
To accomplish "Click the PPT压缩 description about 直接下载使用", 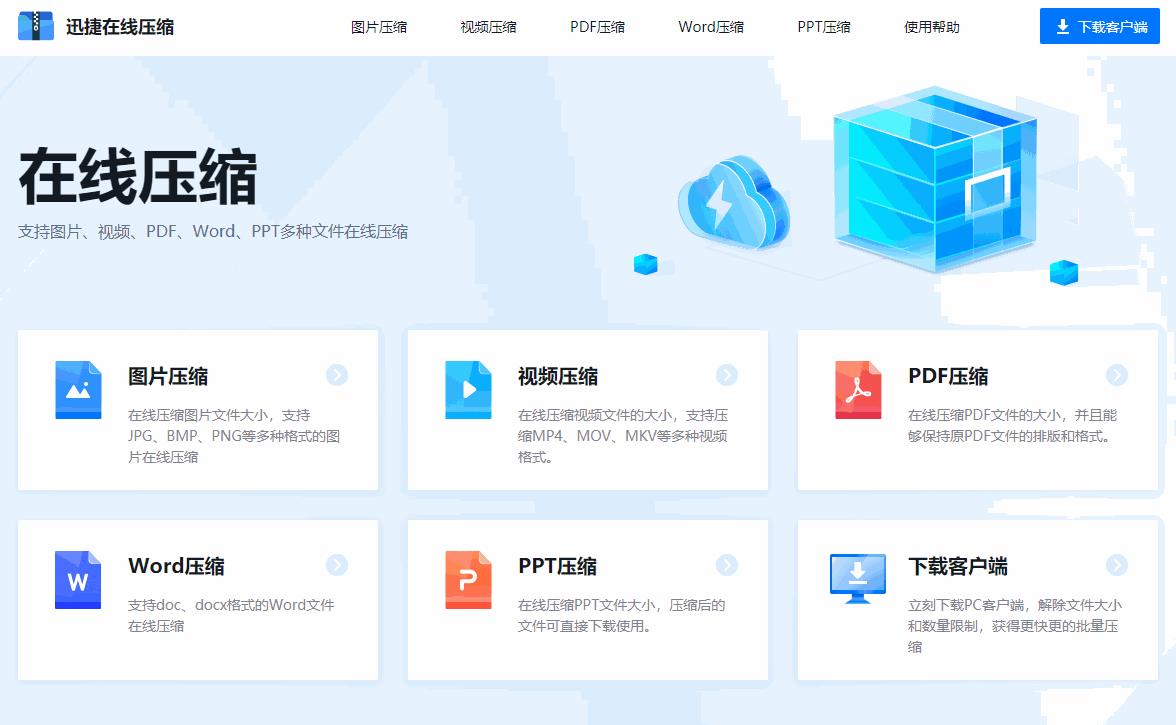I will click(x=622, y=615).
